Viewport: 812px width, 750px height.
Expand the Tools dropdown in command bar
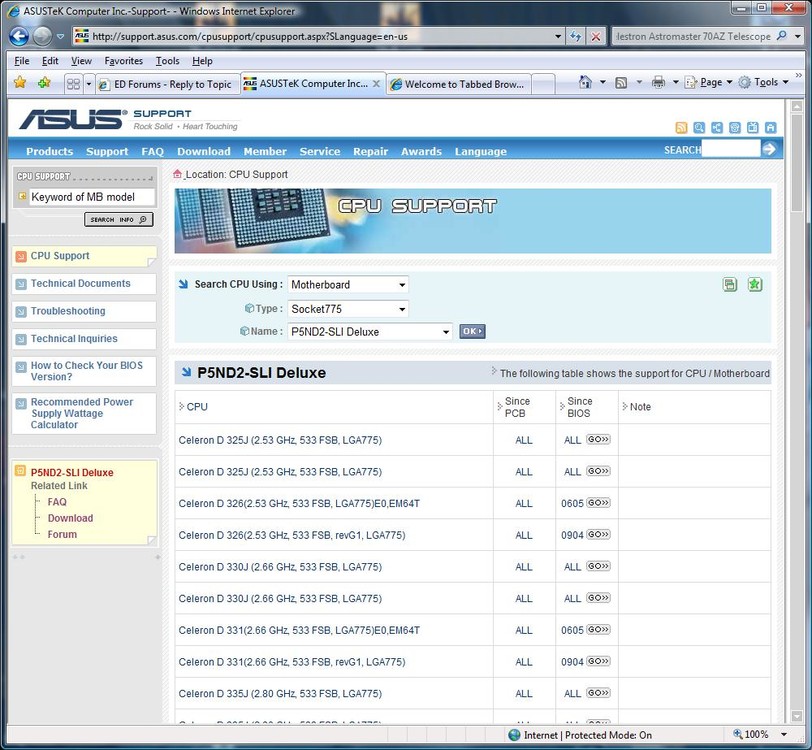click(785, 82)
